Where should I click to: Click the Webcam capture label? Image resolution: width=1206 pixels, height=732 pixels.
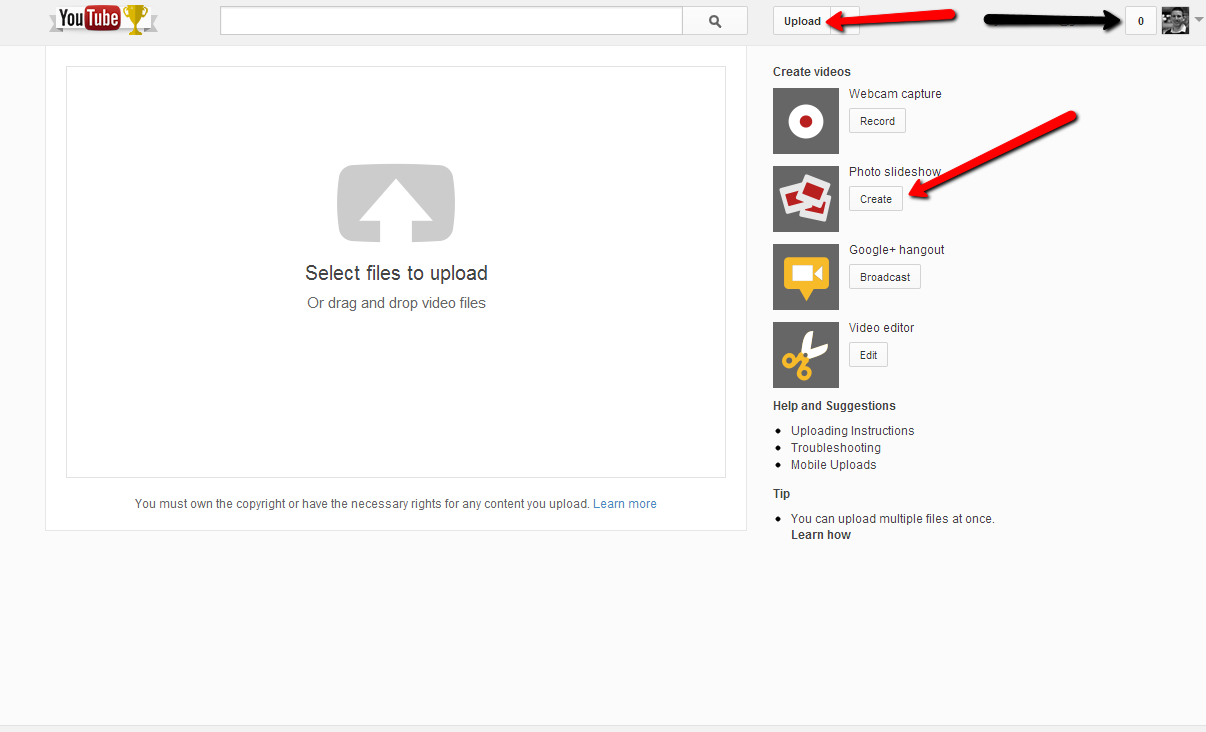pyautogui.click(x=895, y=94)
